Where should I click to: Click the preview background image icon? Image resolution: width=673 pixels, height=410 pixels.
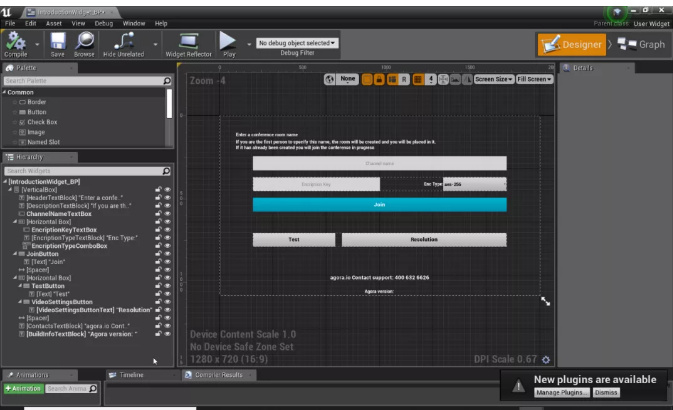click(x=455, y=79)
